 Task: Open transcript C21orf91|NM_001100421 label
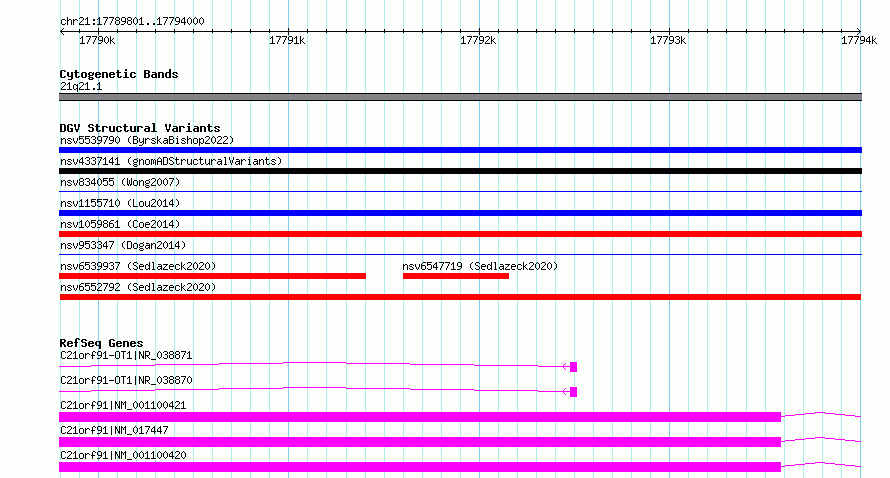coord(123,405)
